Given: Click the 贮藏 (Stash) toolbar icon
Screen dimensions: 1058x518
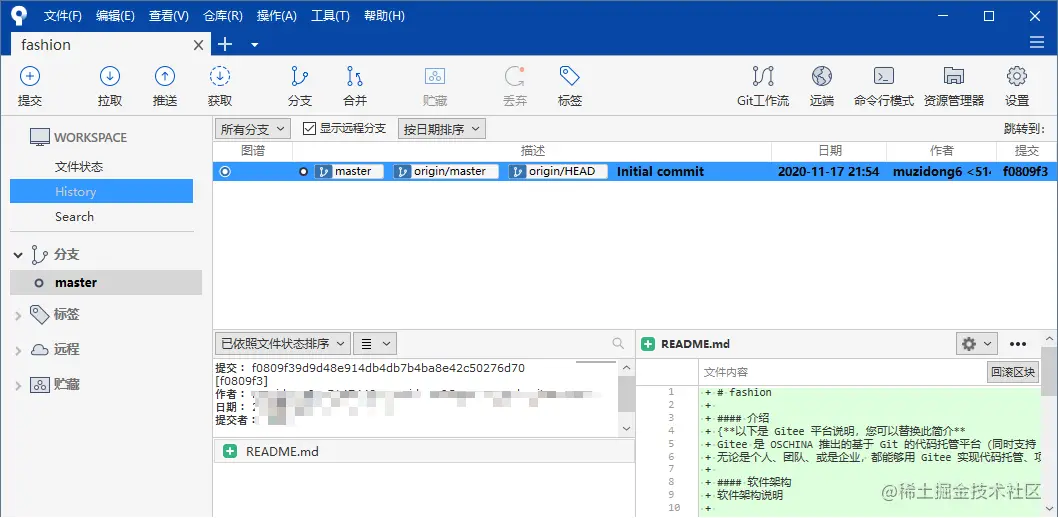Looking at the screenshot, I should click(x=435, y=76).
